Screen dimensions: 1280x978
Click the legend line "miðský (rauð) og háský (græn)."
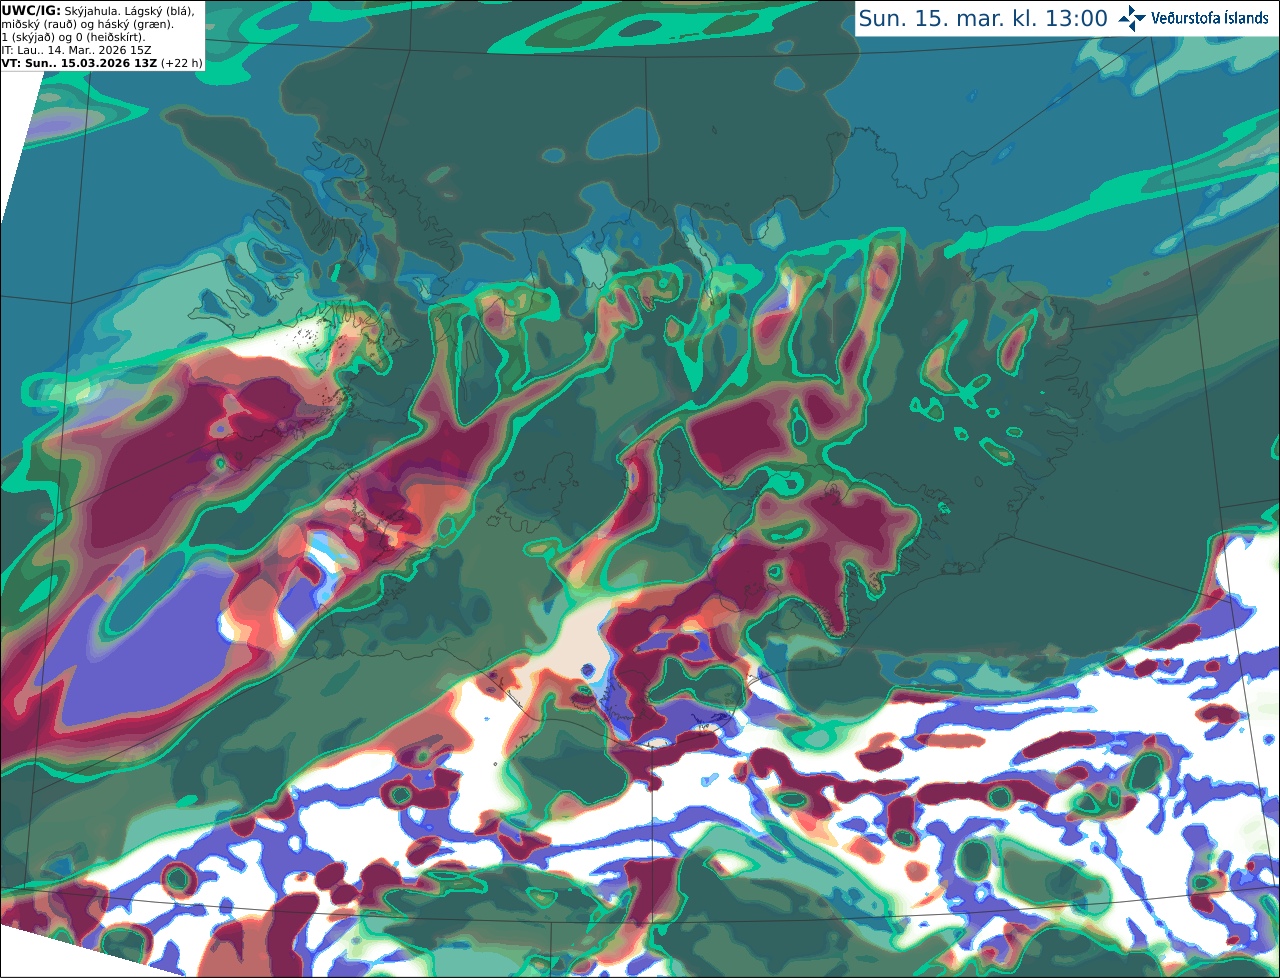coord(87,25)
